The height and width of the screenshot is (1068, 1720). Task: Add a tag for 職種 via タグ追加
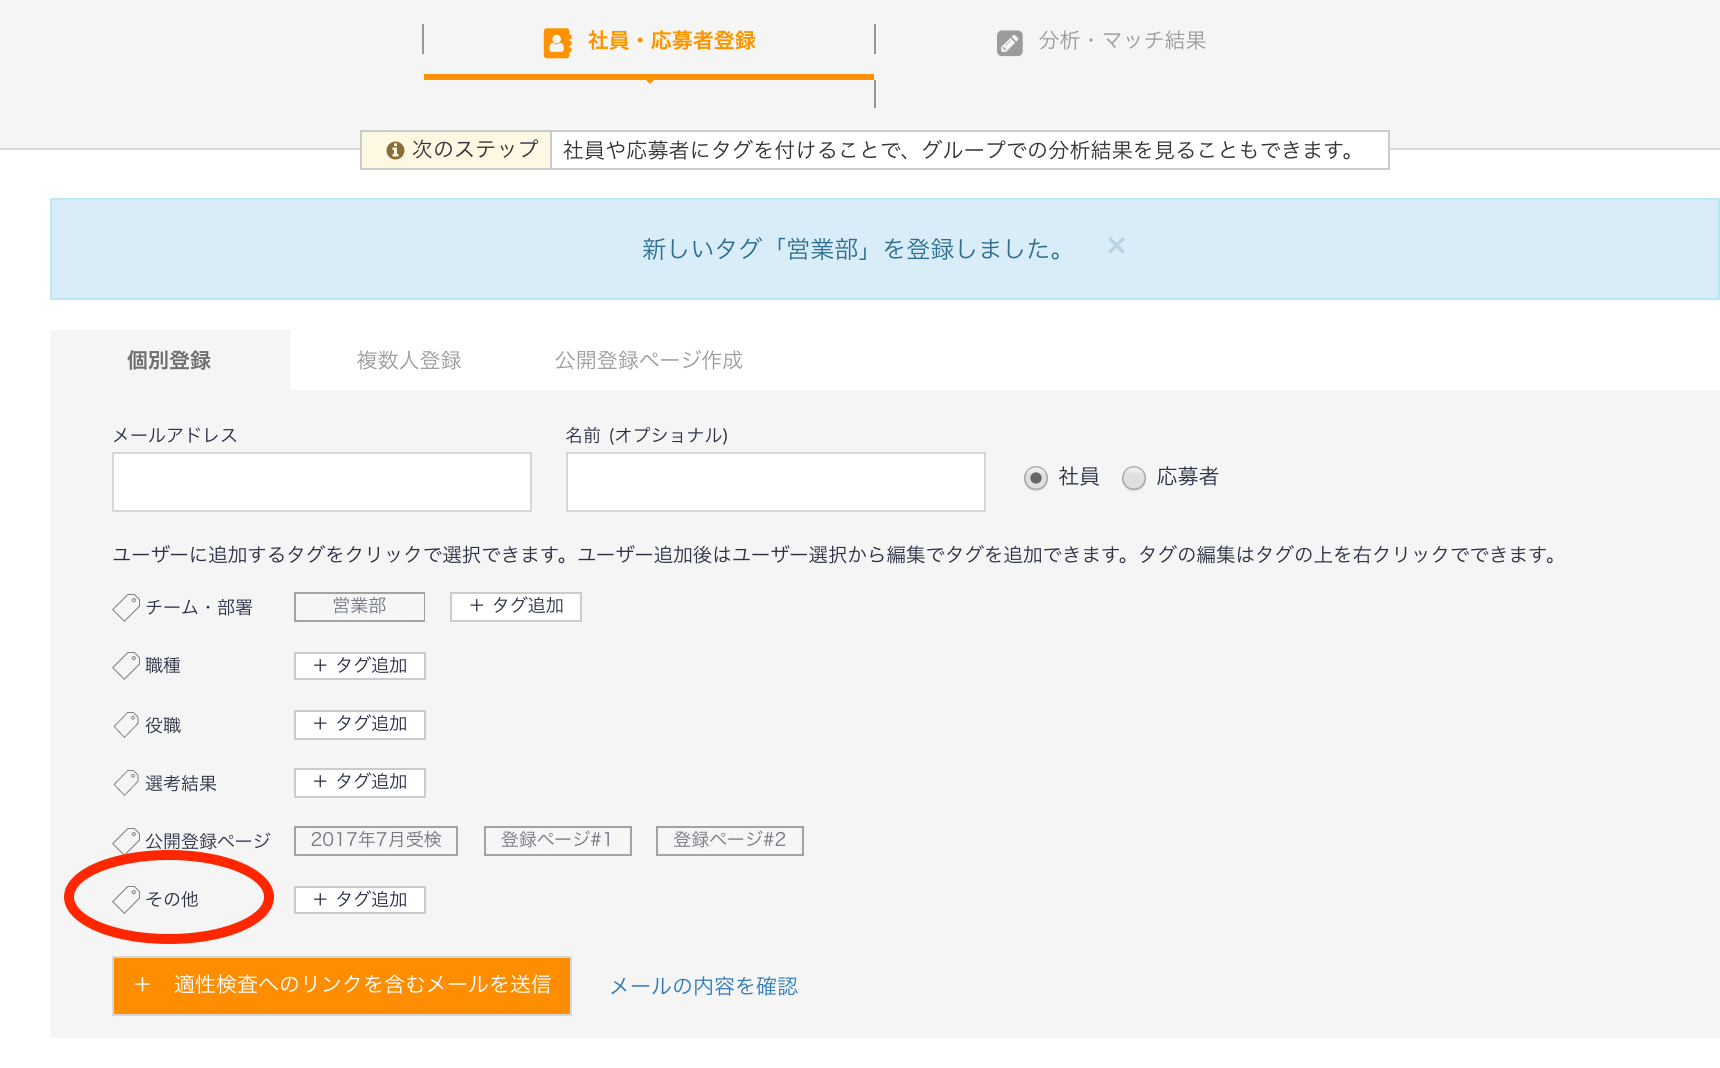click(359, 665)
